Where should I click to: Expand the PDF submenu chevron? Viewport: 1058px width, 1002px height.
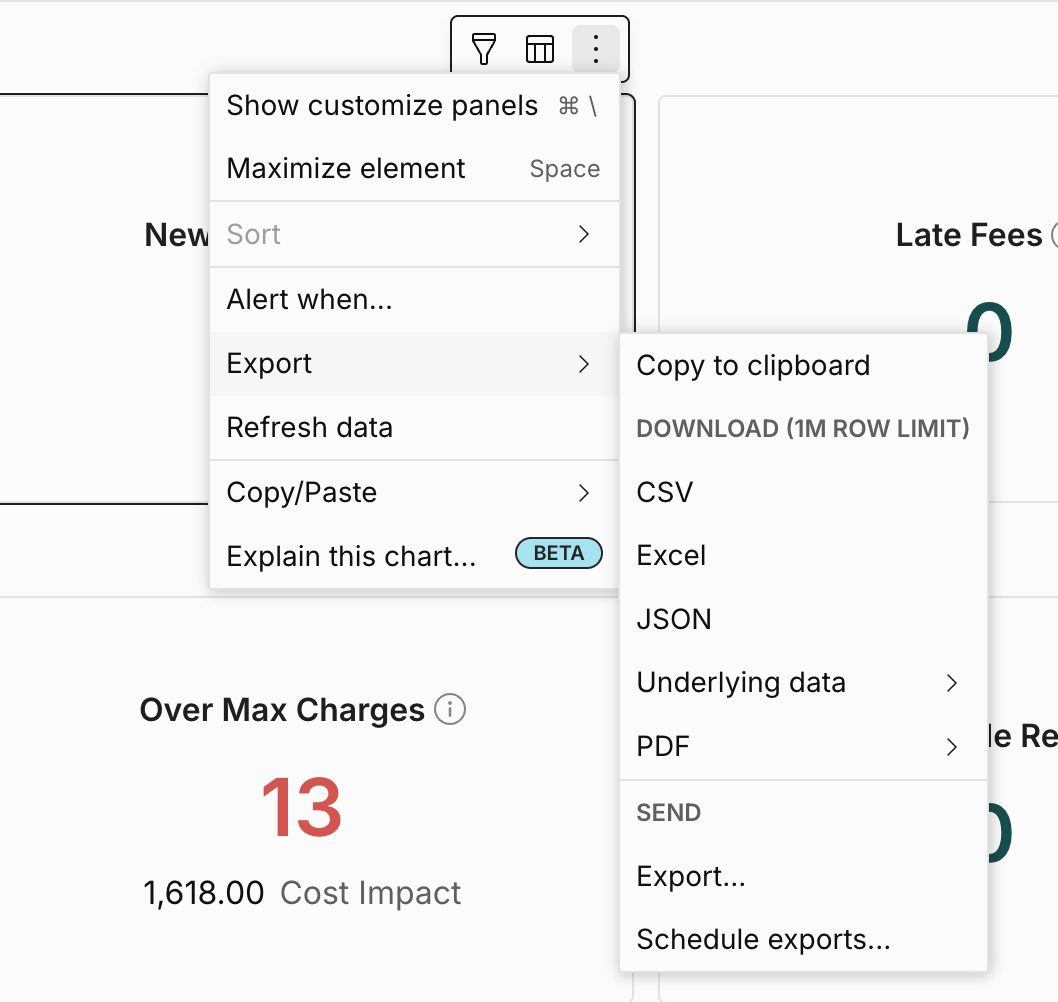tap(951, 747)
